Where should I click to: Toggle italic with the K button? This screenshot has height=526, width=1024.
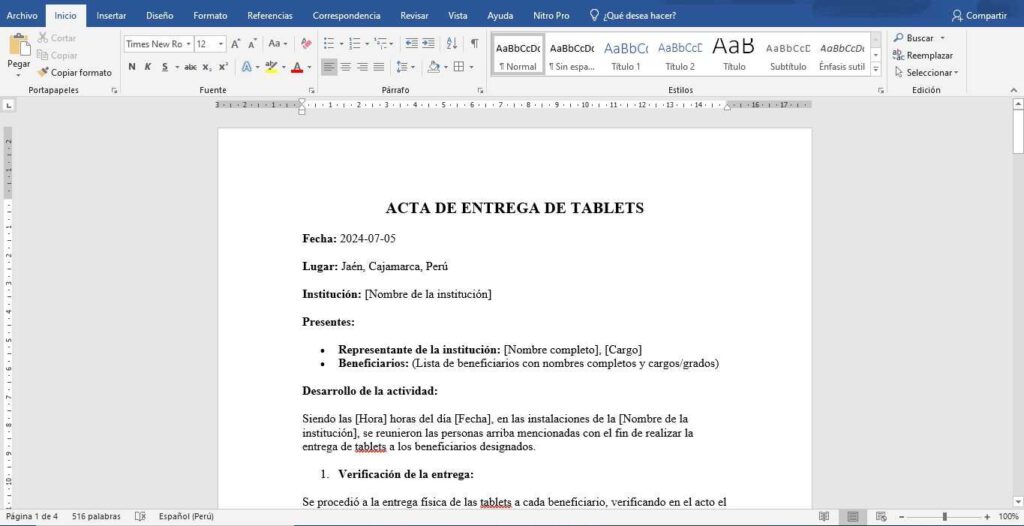pos(148,67)
